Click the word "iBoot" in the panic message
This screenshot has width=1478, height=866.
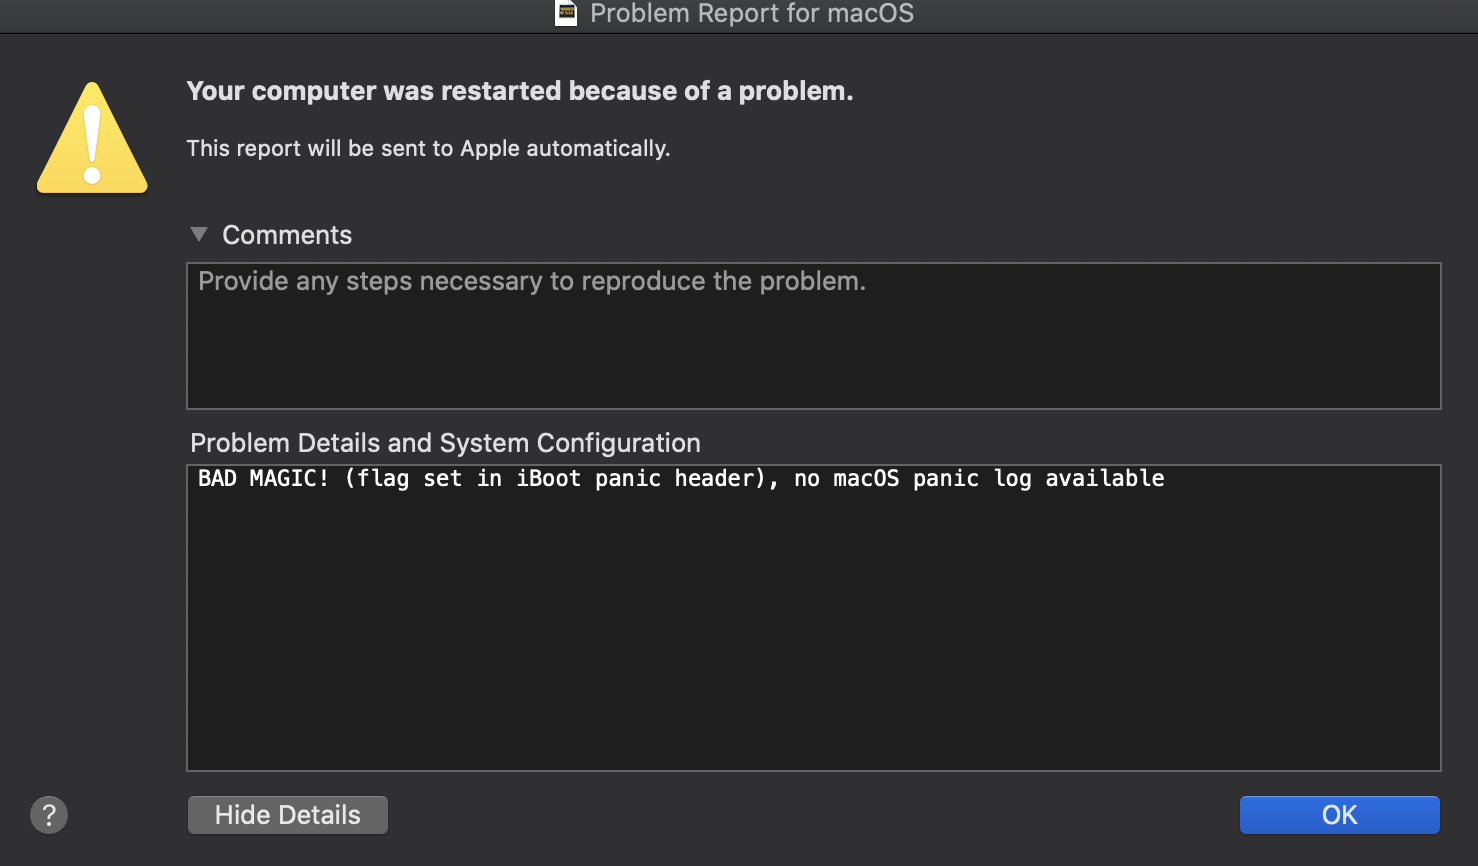click(548, 479)
